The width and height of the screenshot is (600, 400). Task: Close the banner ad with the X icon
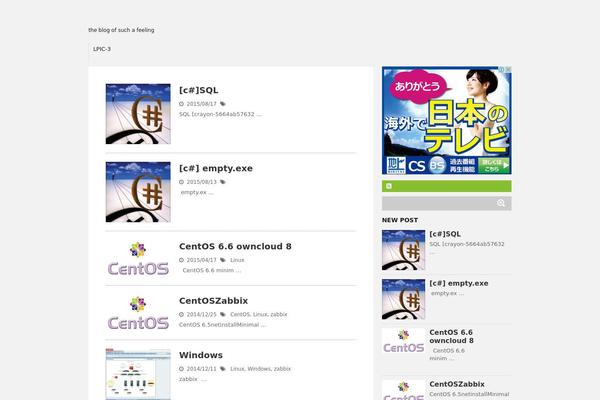(508, 69)
